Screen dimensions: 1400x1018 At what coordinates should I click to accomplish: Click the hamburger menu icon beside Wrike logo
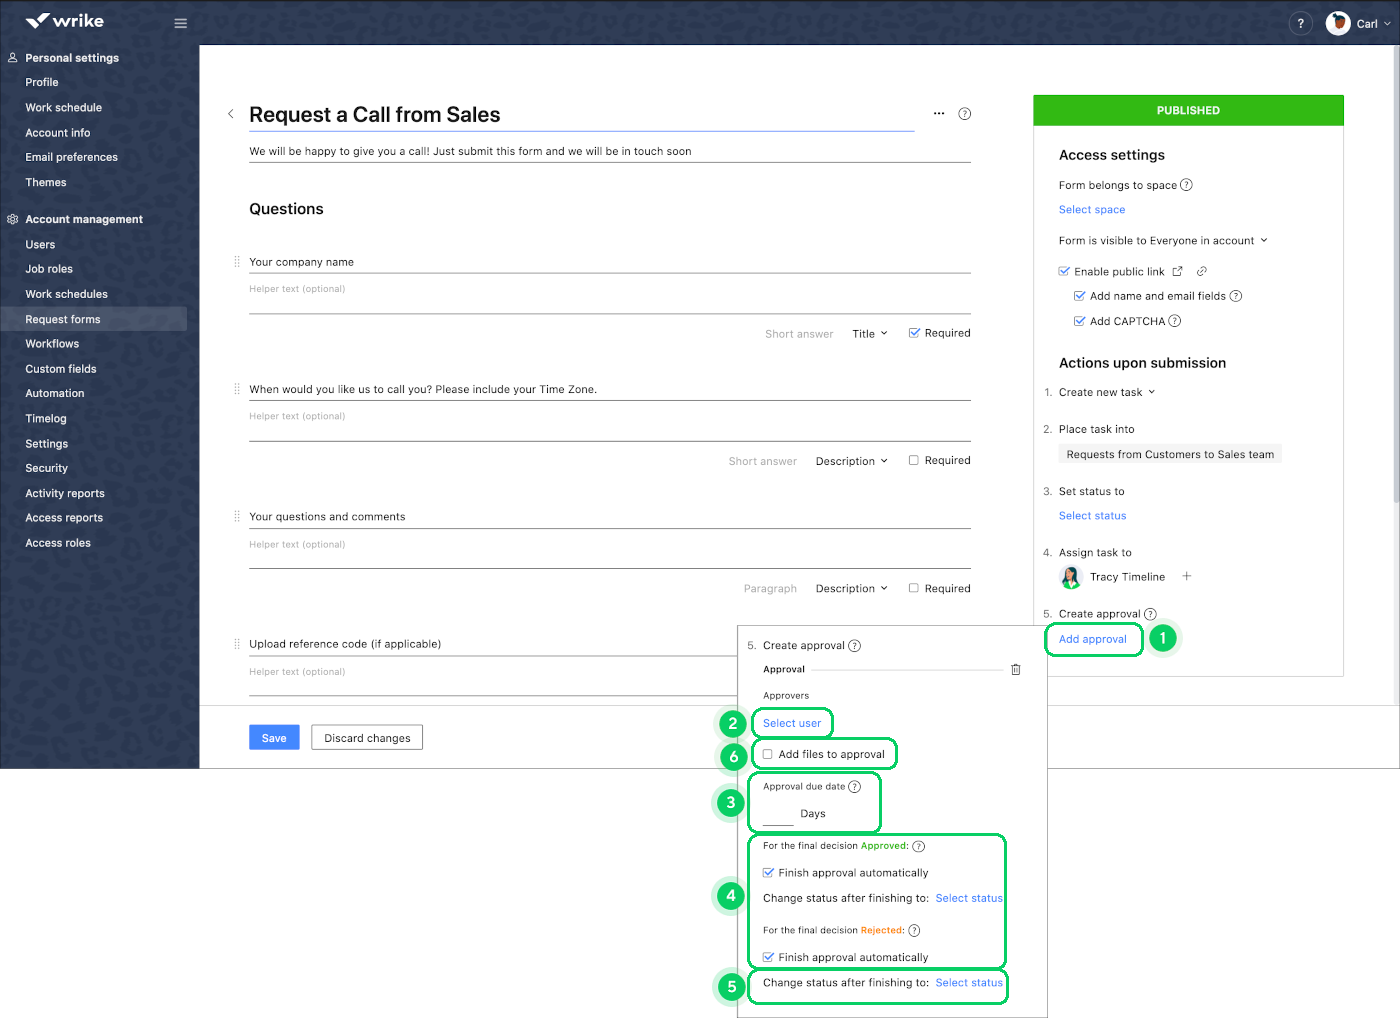click(181, 23)
